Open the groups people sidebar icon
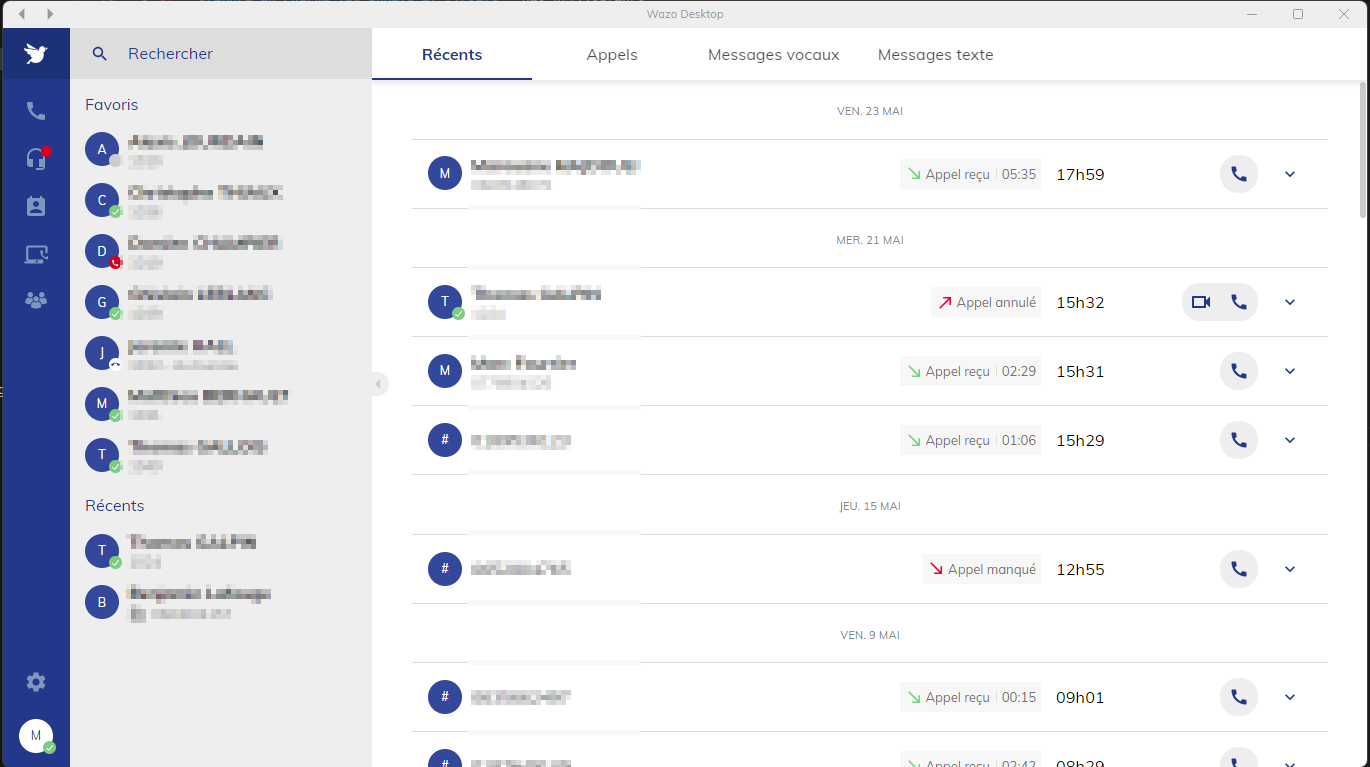The width and height of the screenshot is (1370, 767). click(x=36, y=300)
